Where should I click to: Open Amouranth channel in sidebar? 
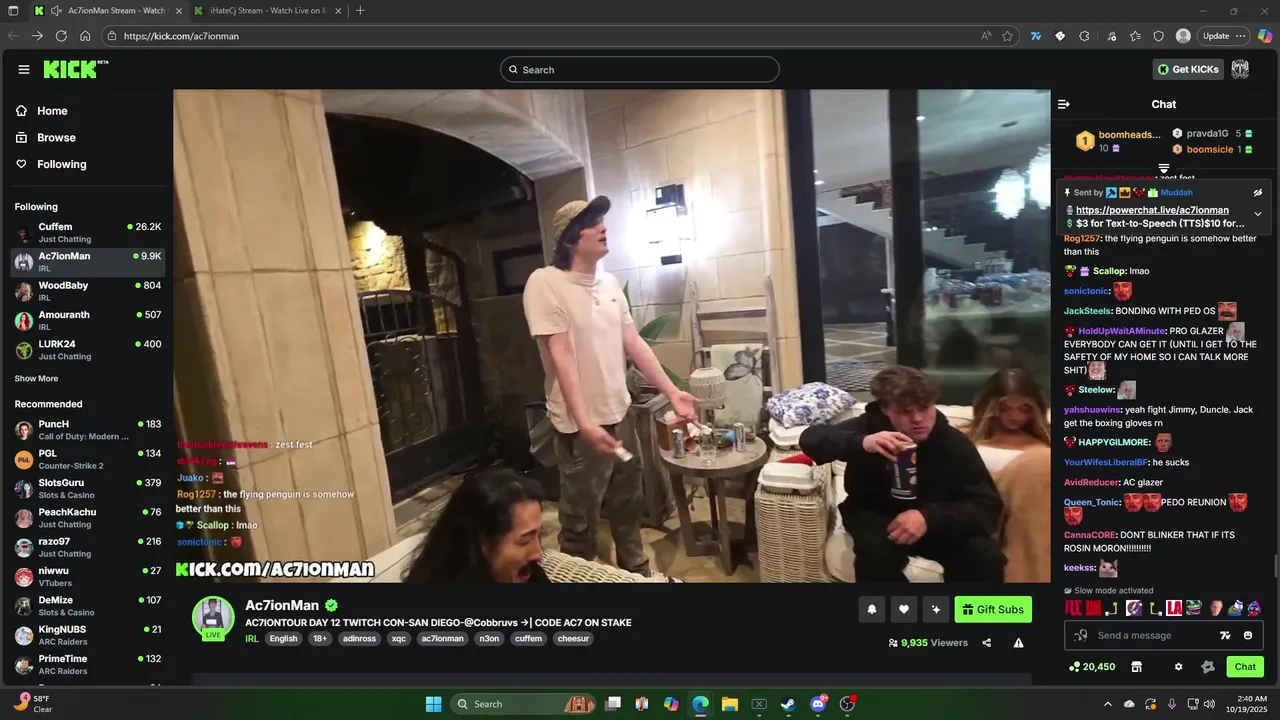88,320
